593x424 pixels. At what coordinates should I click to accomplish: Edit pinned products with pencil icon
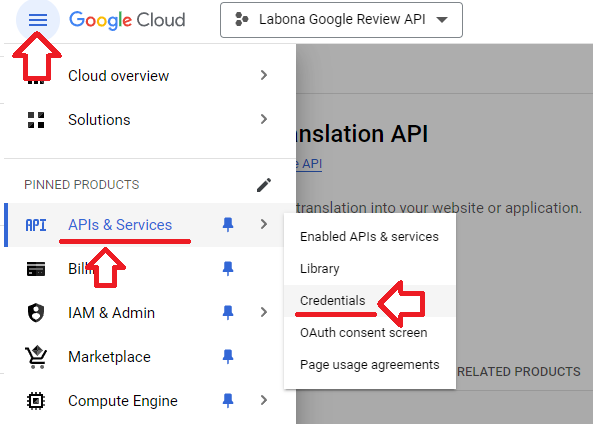tap(264, 185)
